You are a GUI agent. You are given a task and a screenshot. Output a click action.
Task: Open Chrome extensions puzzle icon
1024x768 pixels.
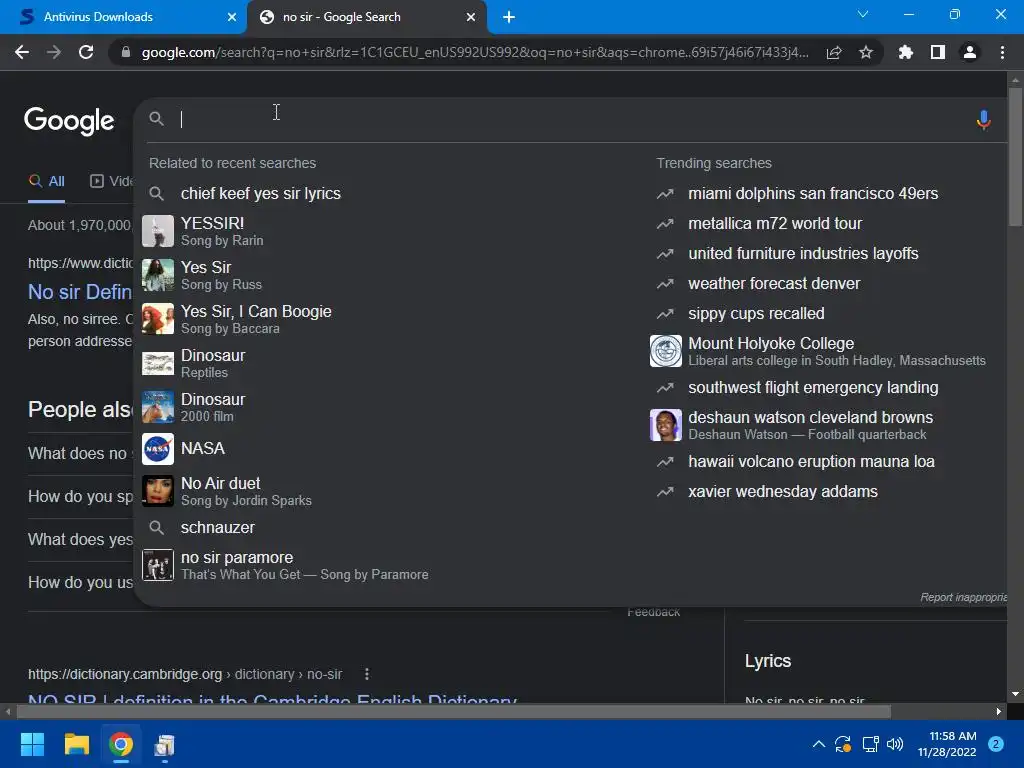coord(905,52)
